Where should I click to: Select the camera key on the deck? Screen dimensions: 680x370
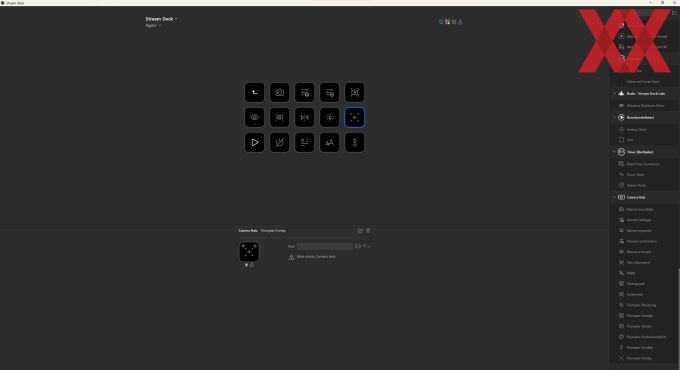click(280, 92)
